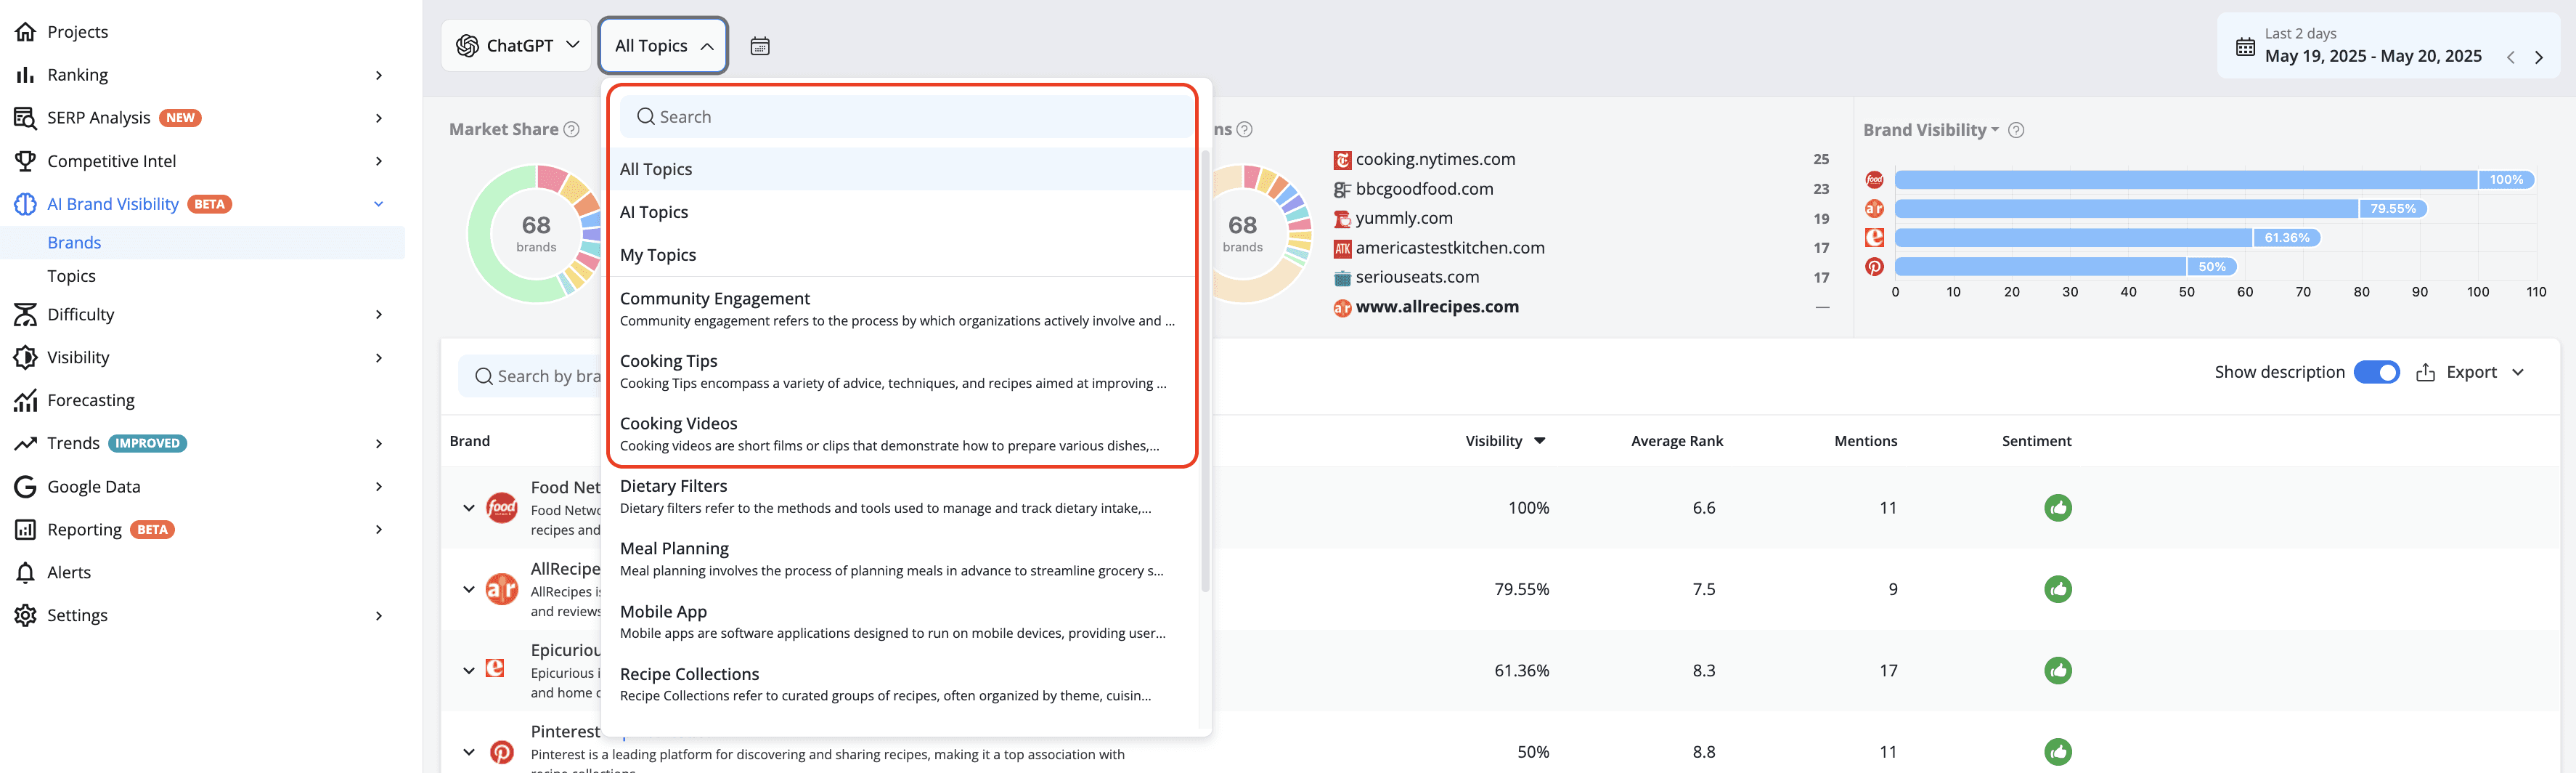The image size is (2576, 773).
Task: Sort by Average Rank column header
Action: (x=1677, y=441)
